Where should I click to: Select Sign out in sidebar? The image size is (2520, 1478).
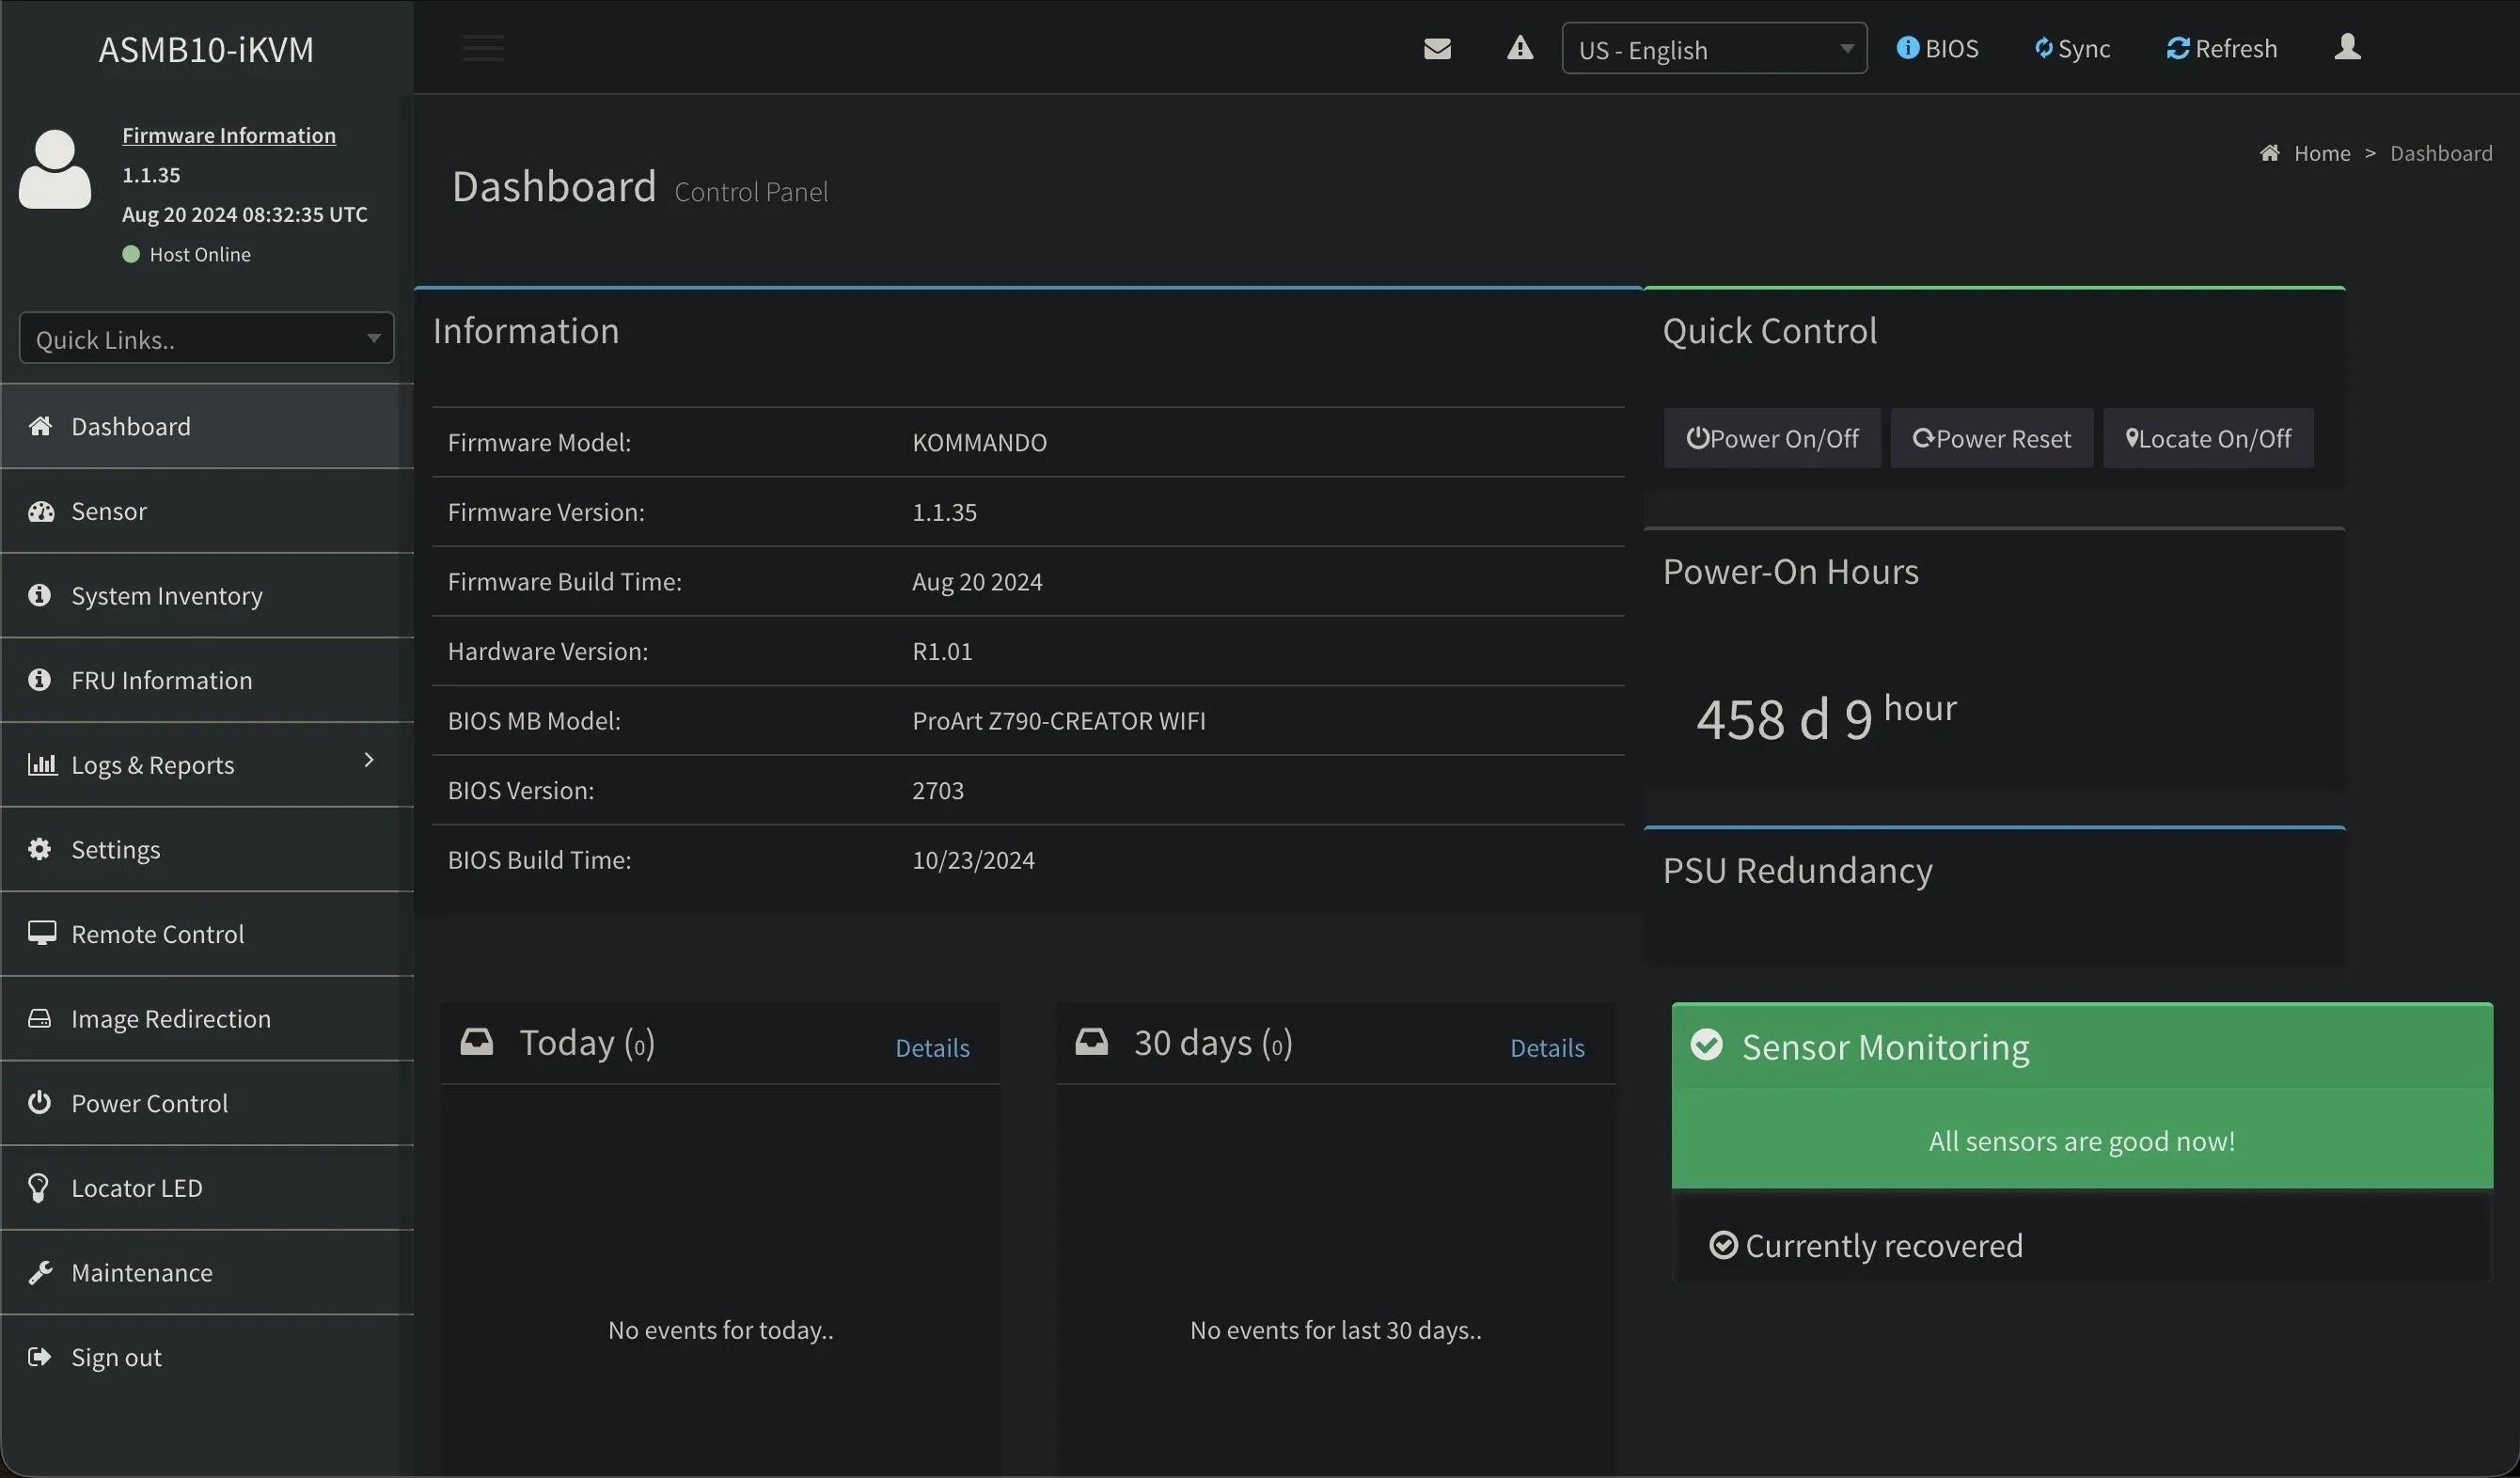(x=207, y=1357)
